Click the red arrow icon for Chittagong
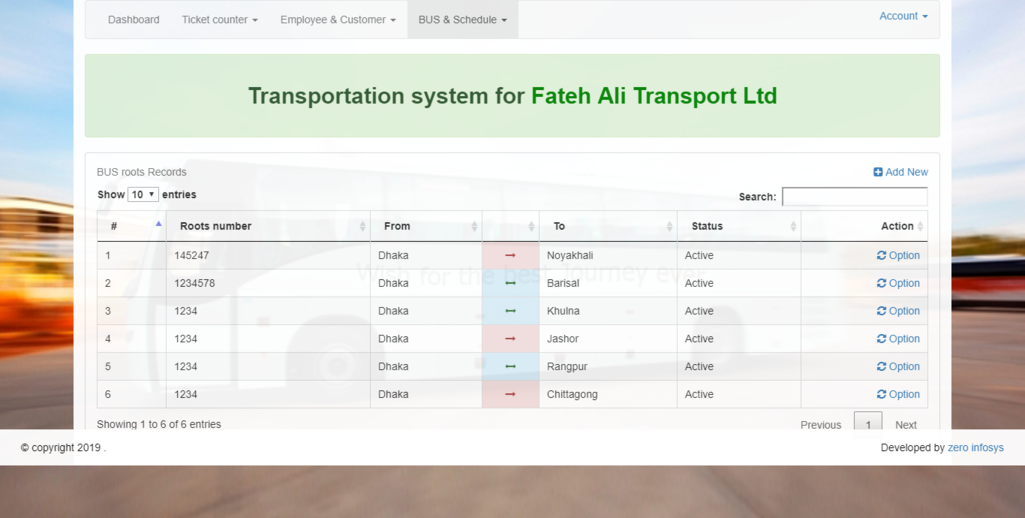 510,394
